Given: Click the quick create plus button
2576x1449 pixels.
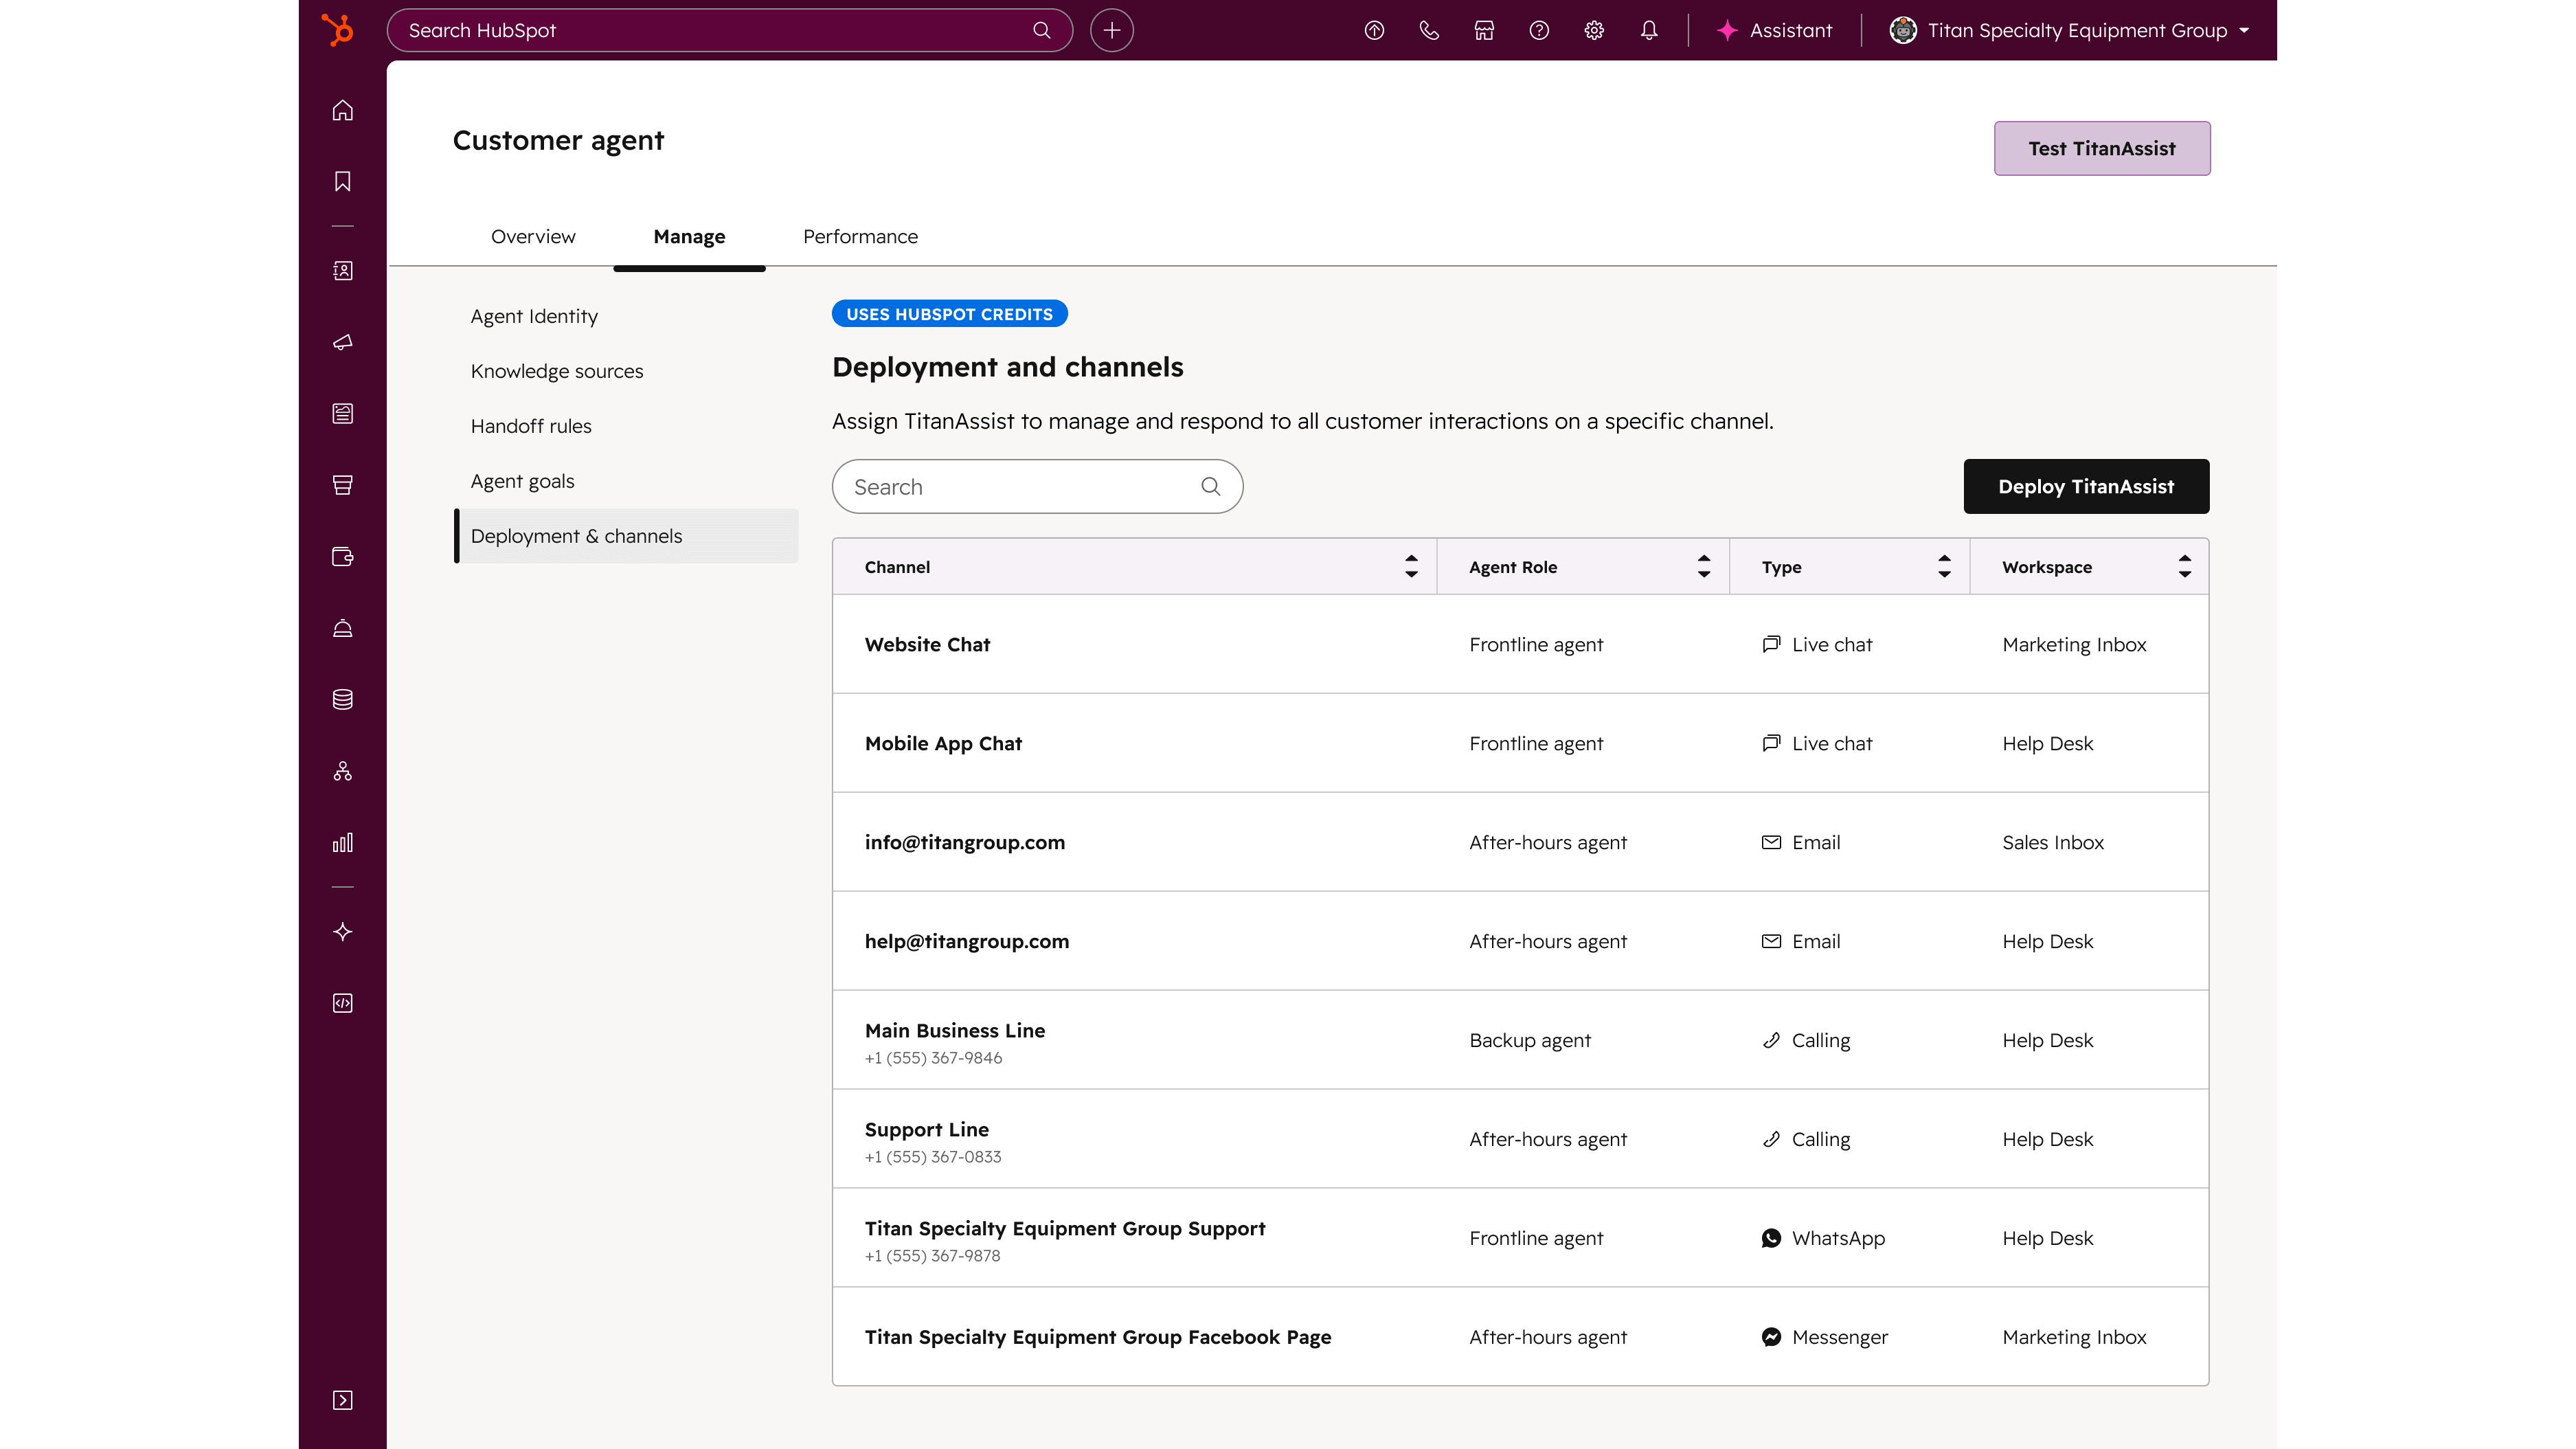Looking at the screenshot, I should tap(1111, 30).
